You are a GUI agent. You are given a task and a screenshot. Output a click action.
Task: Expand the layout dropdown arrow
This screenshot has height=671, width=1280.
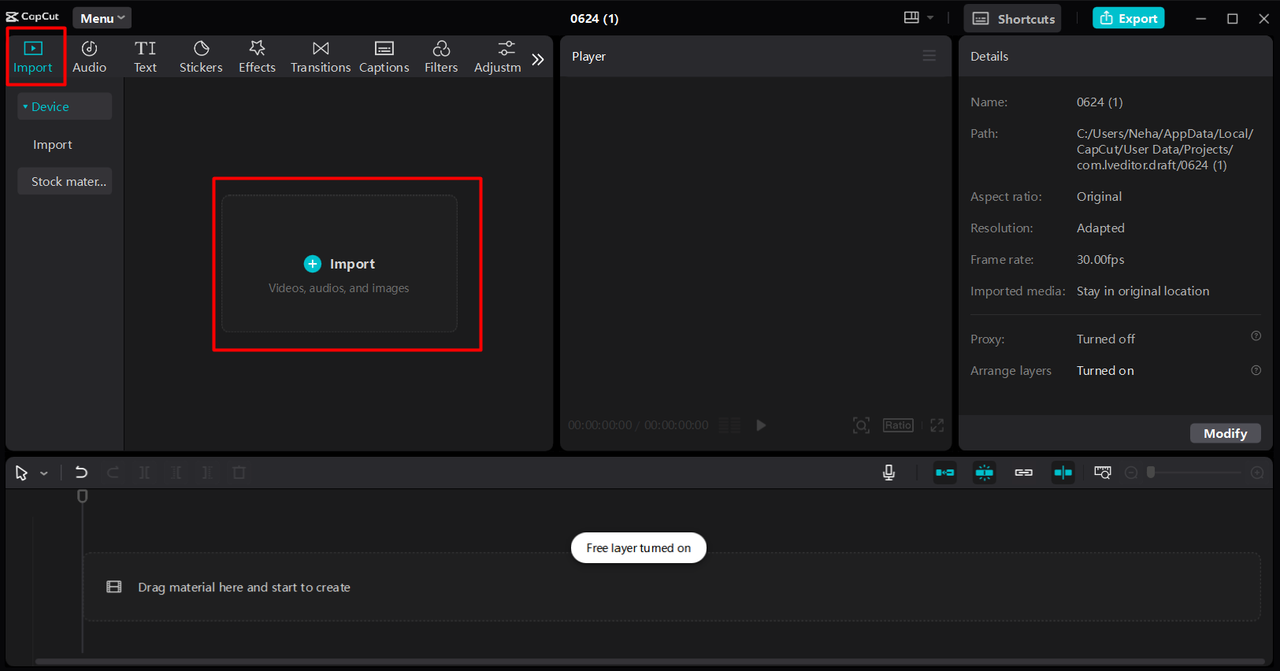pos(930,18)
